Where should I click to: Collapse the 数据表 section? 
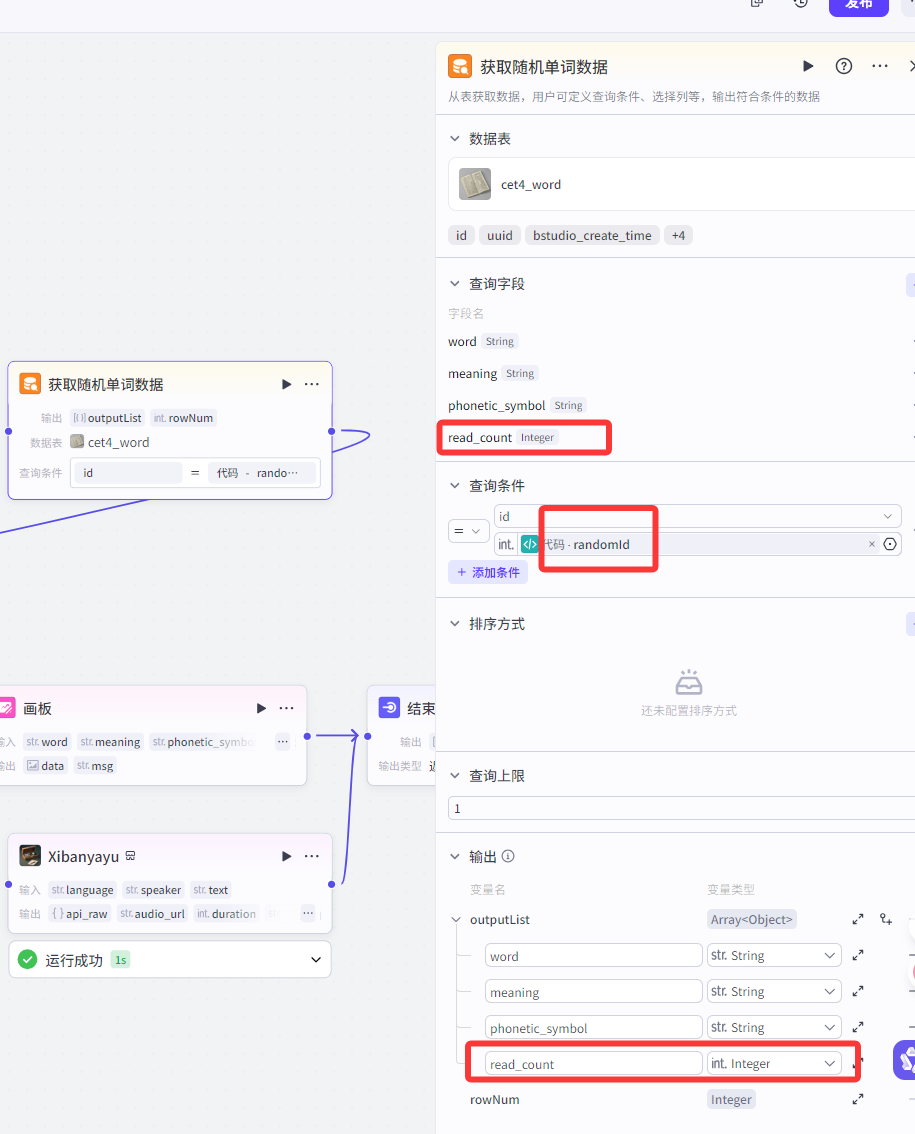[x=455, y=139]
